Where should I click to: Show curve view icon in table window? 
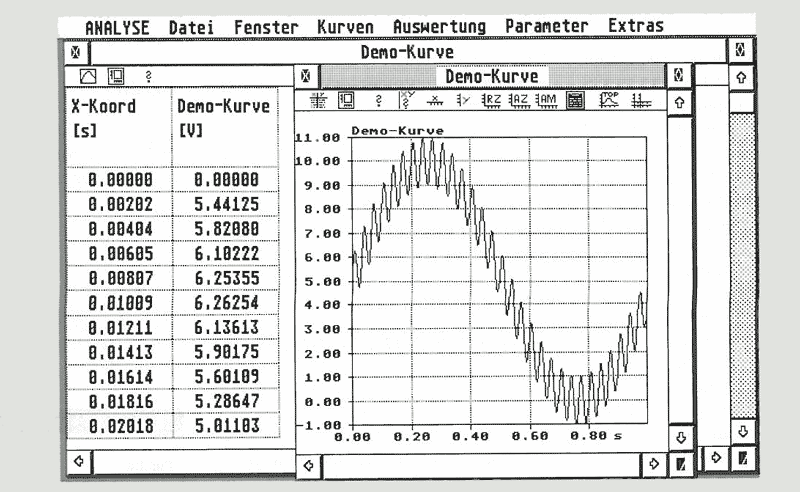pyautogui.click(x=86, y=76)
